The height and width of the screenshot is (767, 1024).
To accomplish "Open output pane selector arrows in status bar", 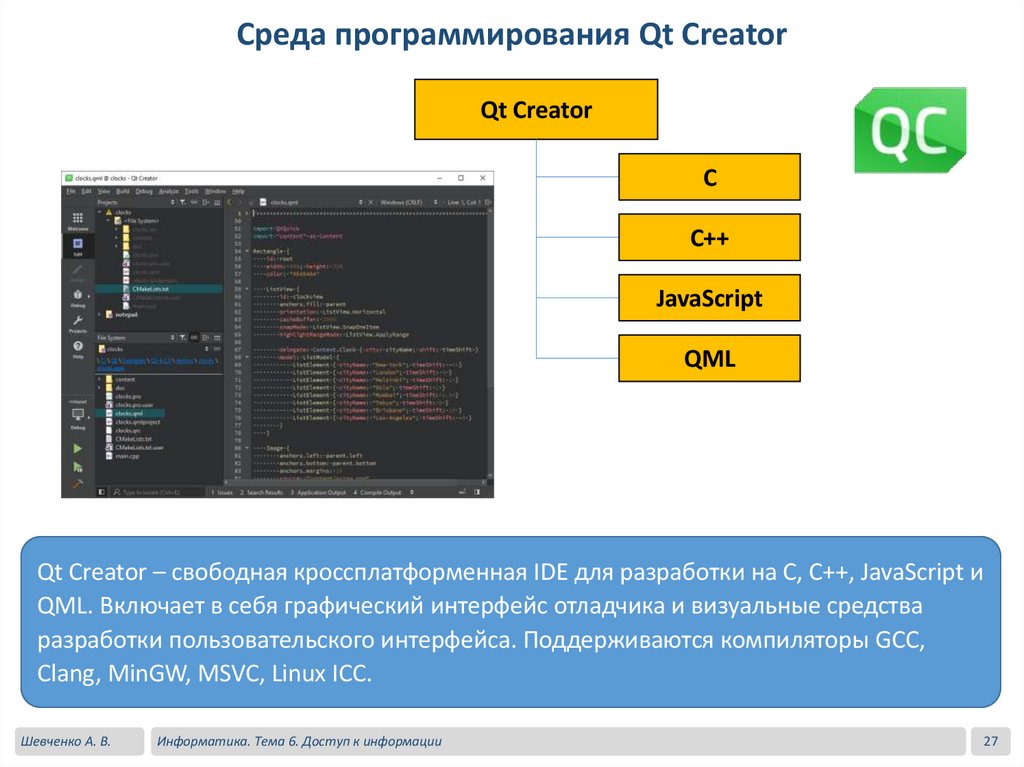I will [411, 492].
